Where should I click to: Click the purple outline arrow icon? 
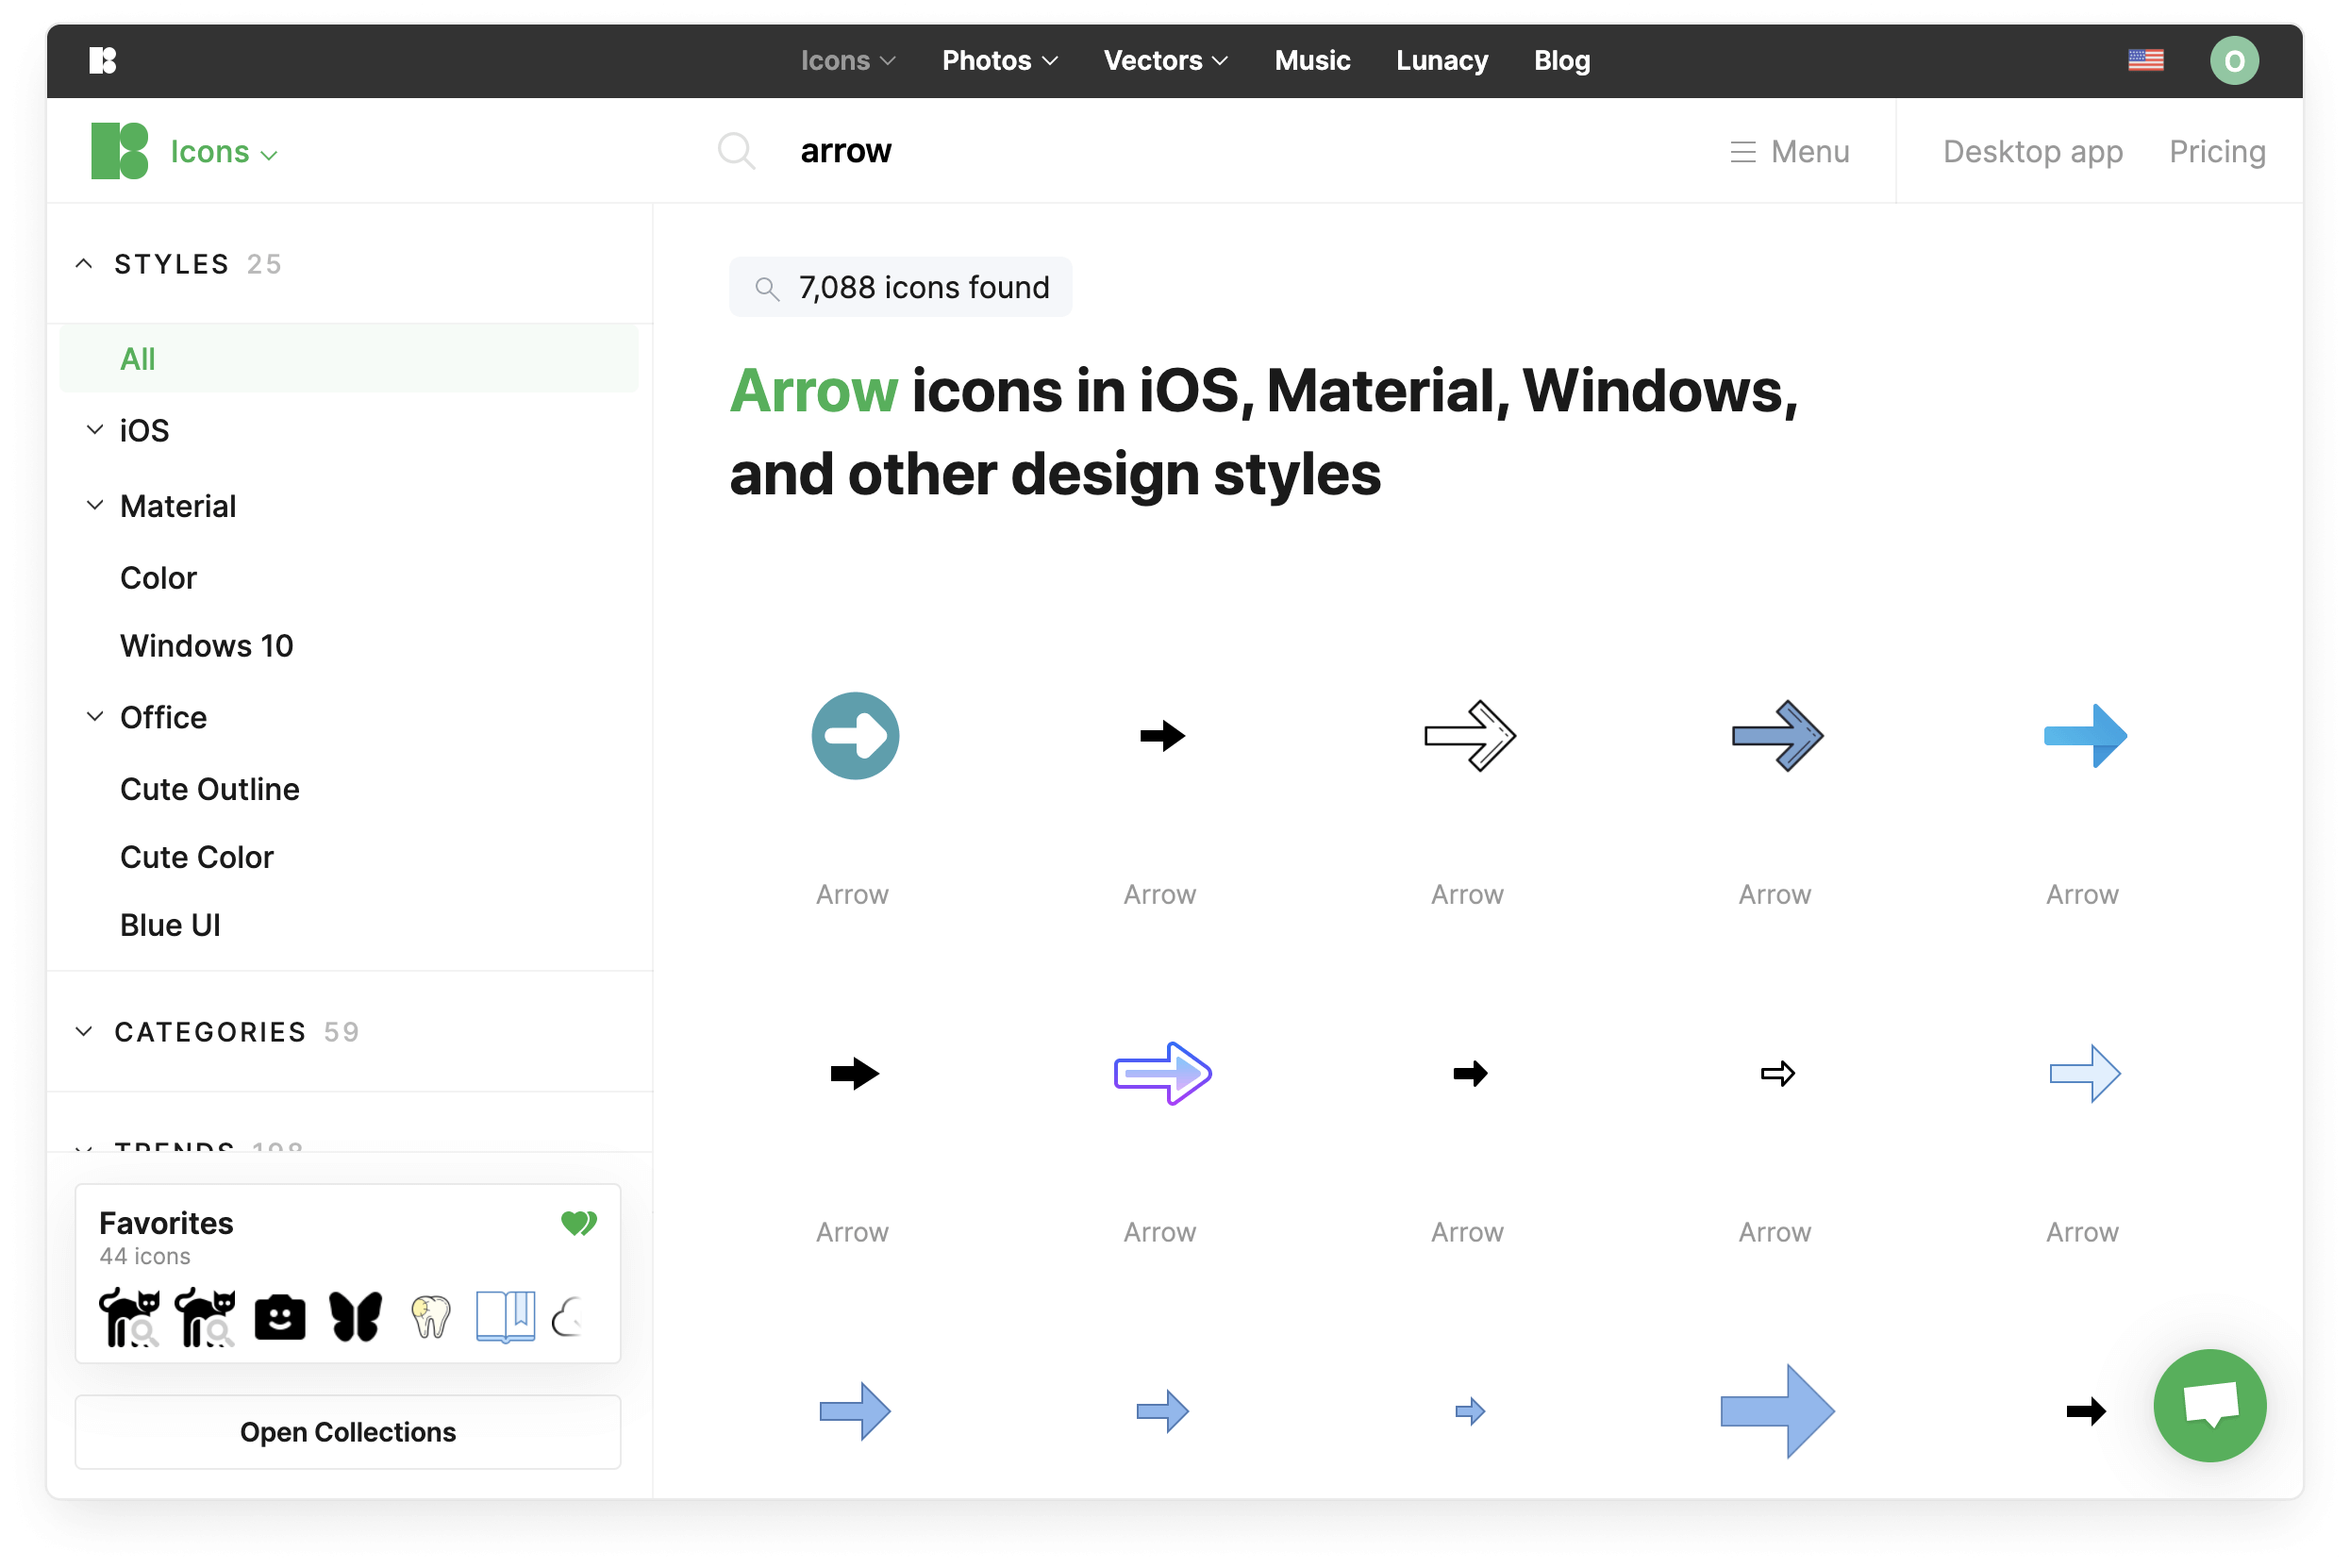(1160, 1073)
